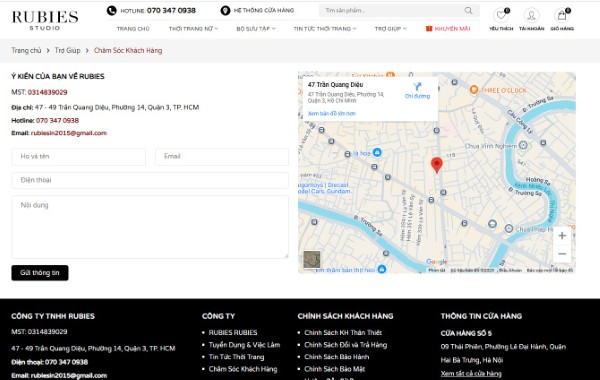Click Xem bản đồ lớn hơn link

click(x=331, y=113)
